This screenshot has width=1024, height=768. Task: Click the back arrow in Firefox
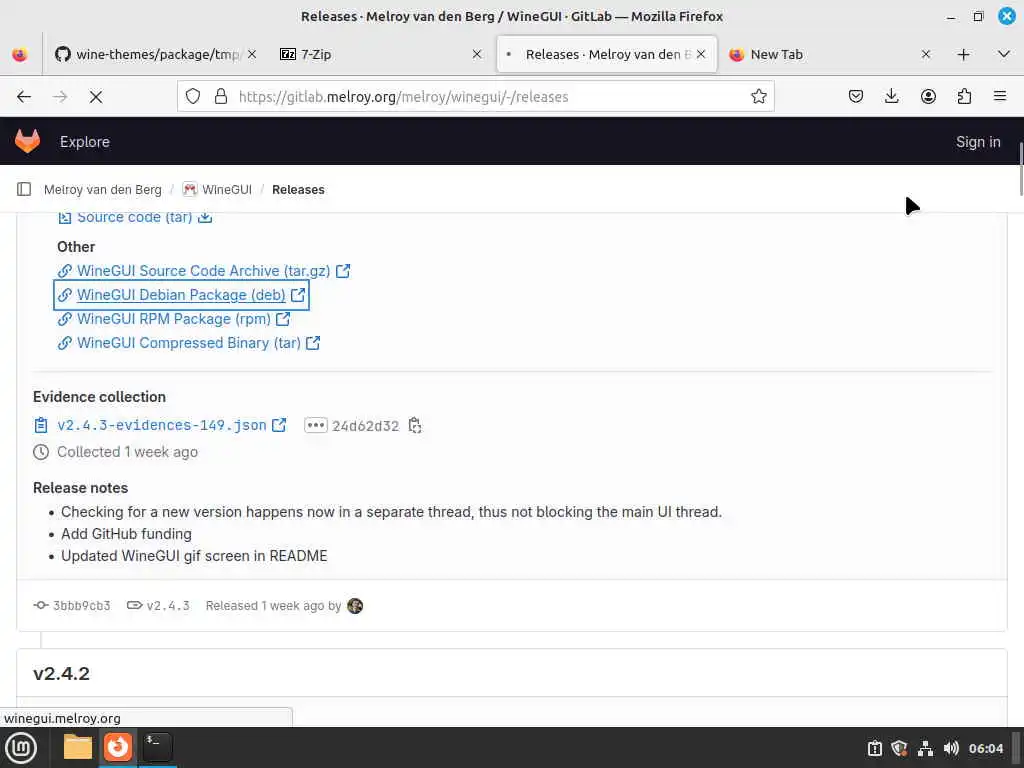[24, 97]
